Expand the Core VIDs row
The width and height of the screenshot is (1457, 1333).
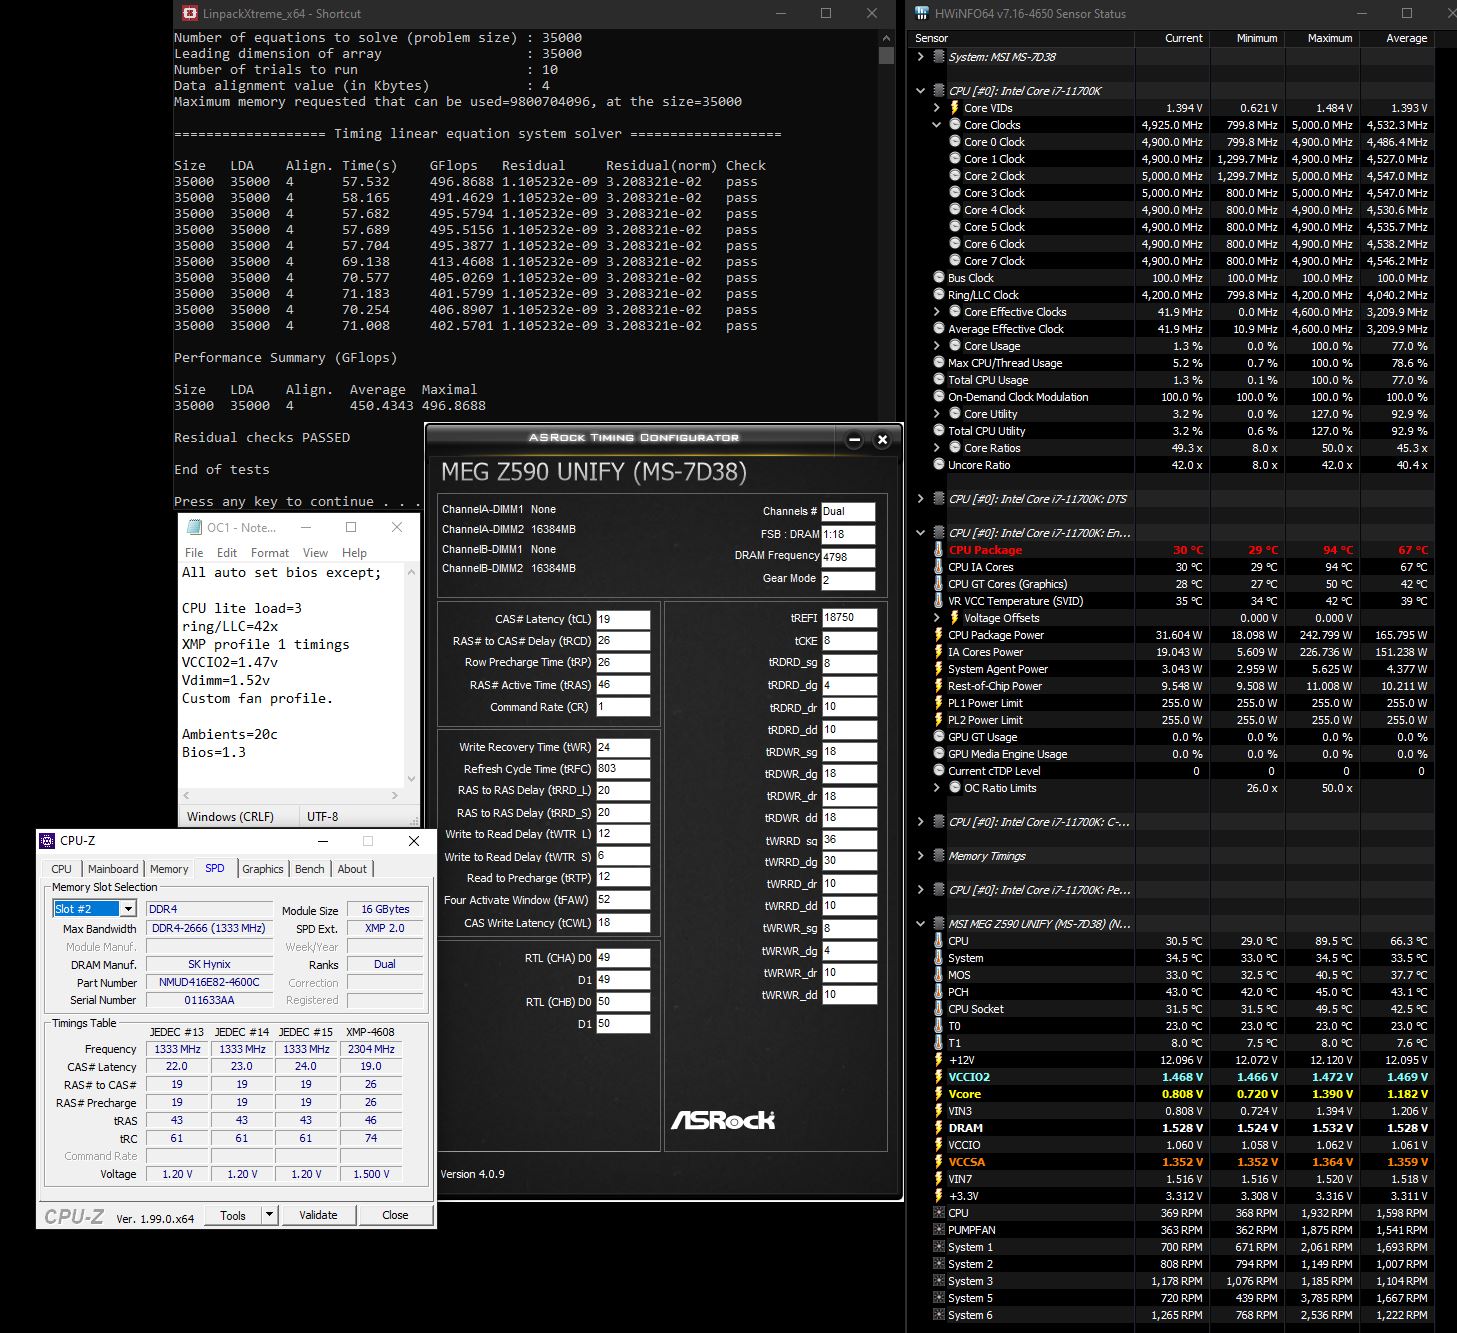tap(937, 108)
